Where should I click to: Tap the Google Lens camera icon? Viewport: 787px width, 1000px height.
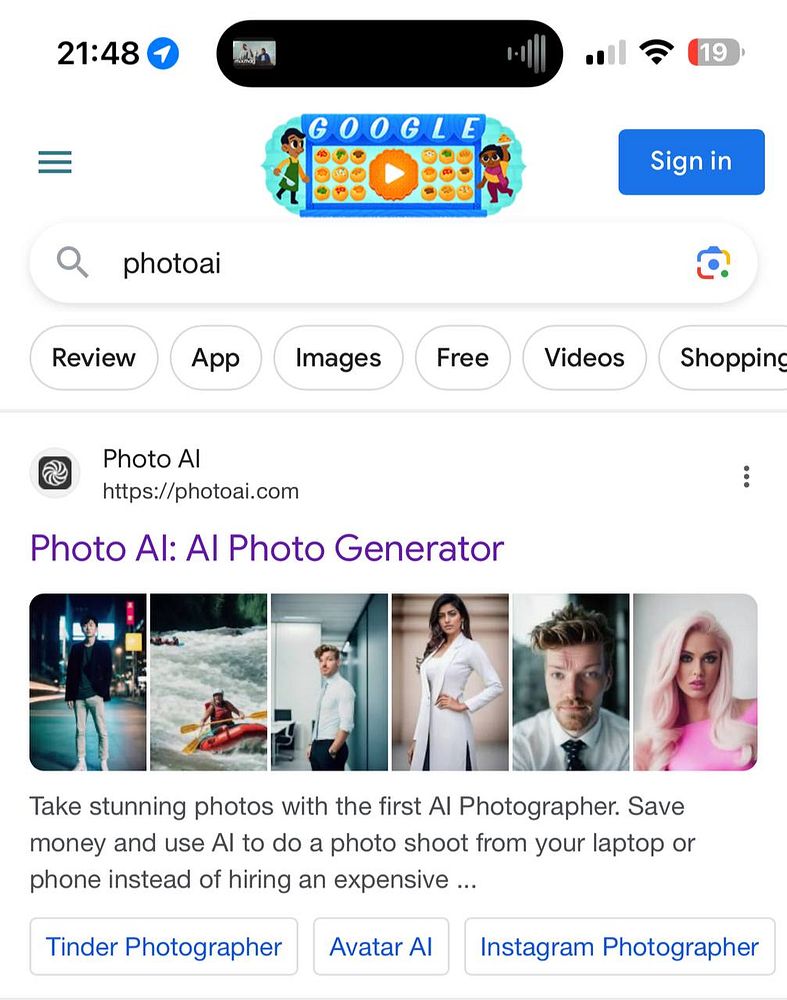(x=713, y=263)
